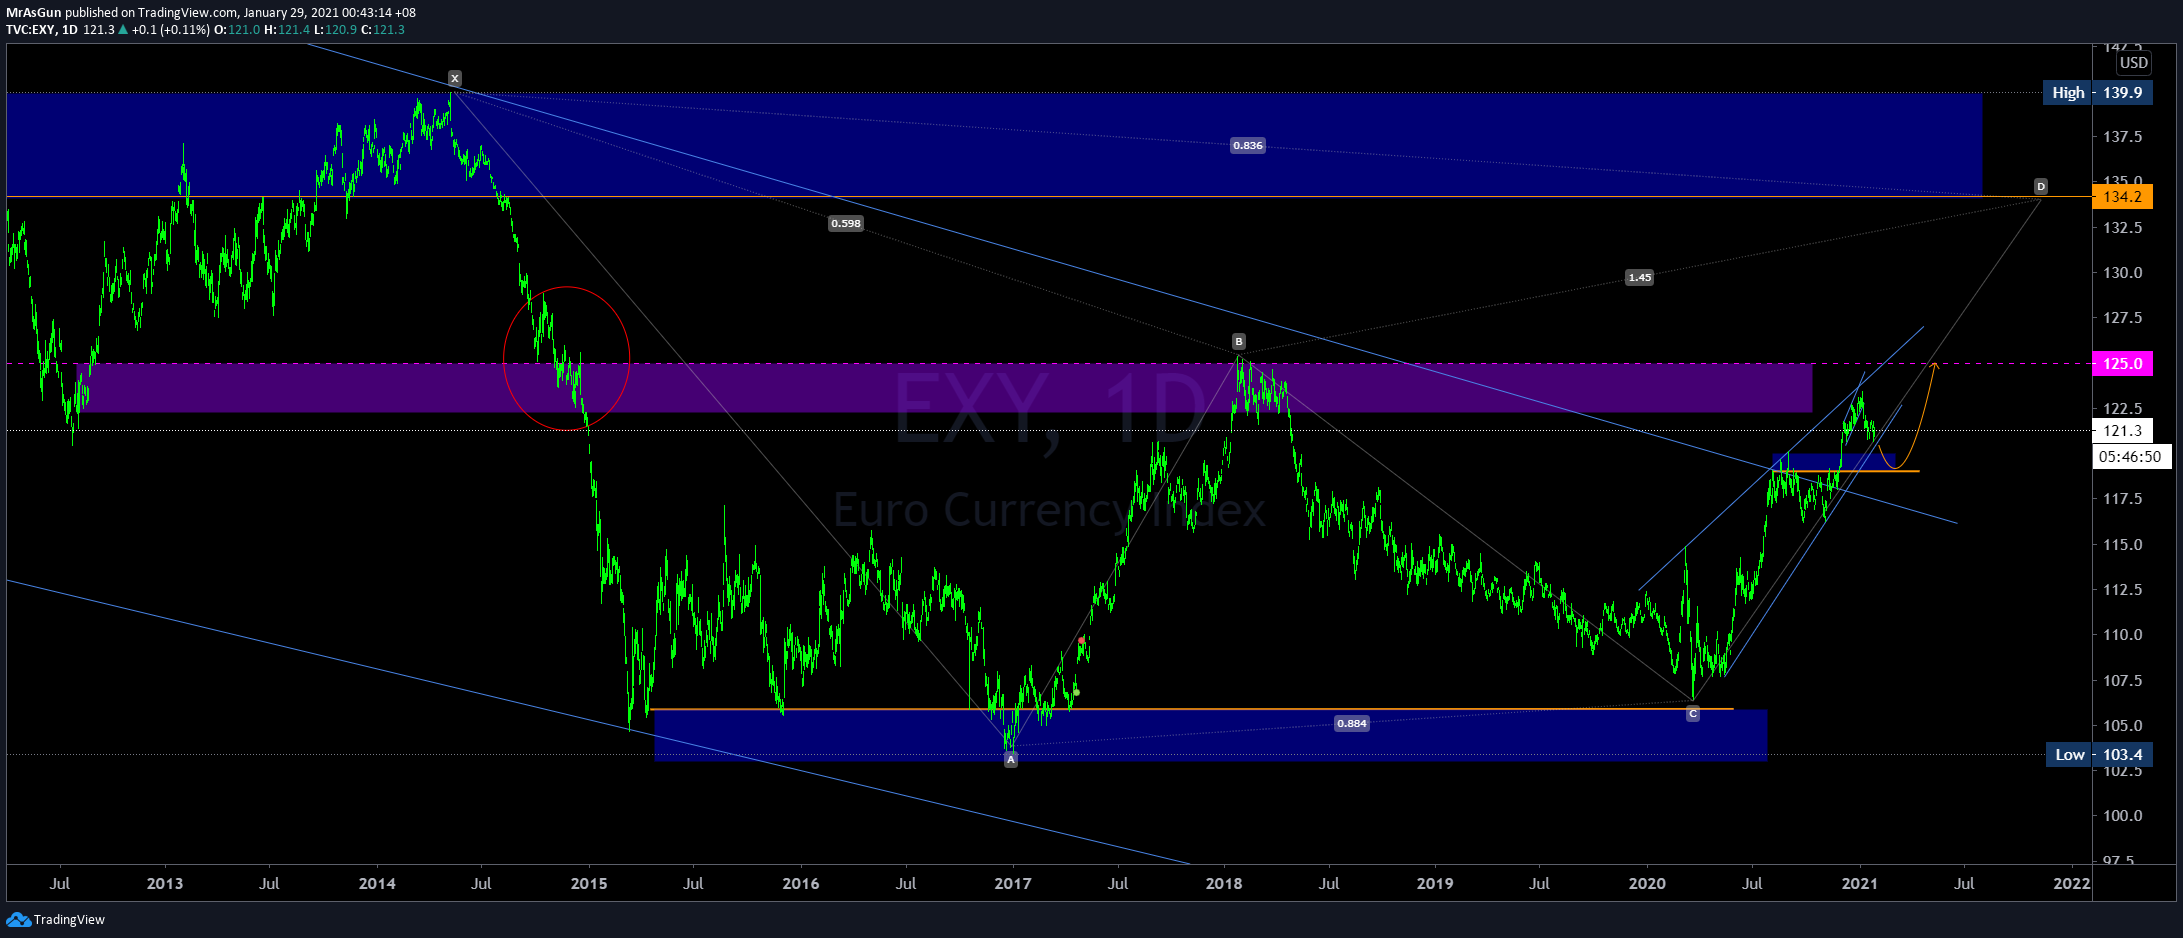This screenshot has width=2183, height=938.
Task: Select the B point marker at the 2018 peak
Action: point(1239,341)
